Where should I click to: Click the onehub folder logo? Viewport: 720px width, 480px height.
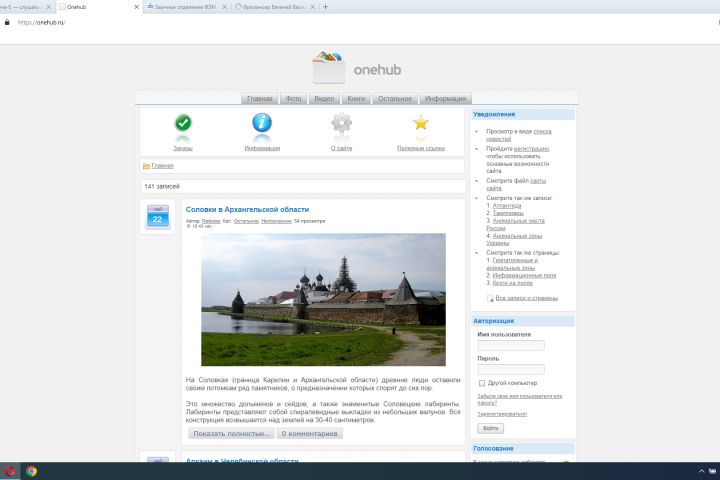point(329,68)
